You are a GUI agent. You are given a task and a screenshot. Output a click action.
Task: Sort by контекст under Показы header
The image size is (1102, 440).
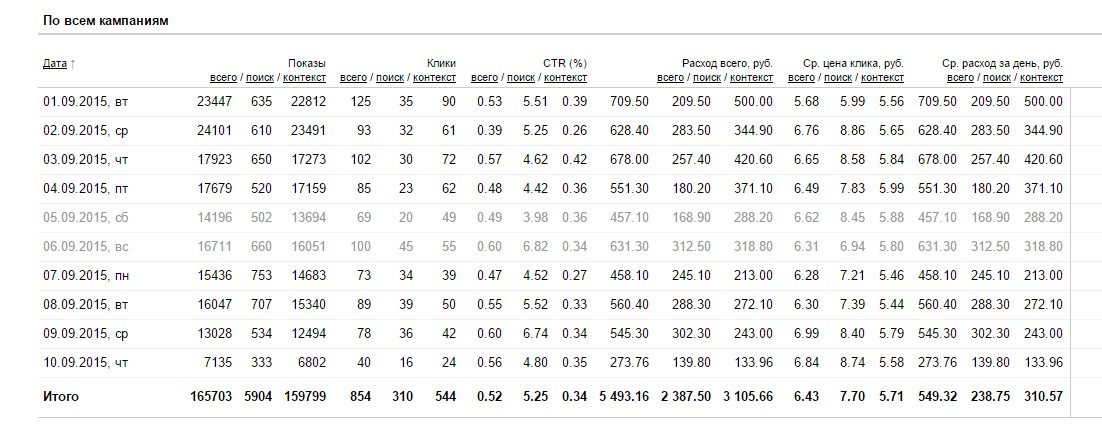[305, 77]
